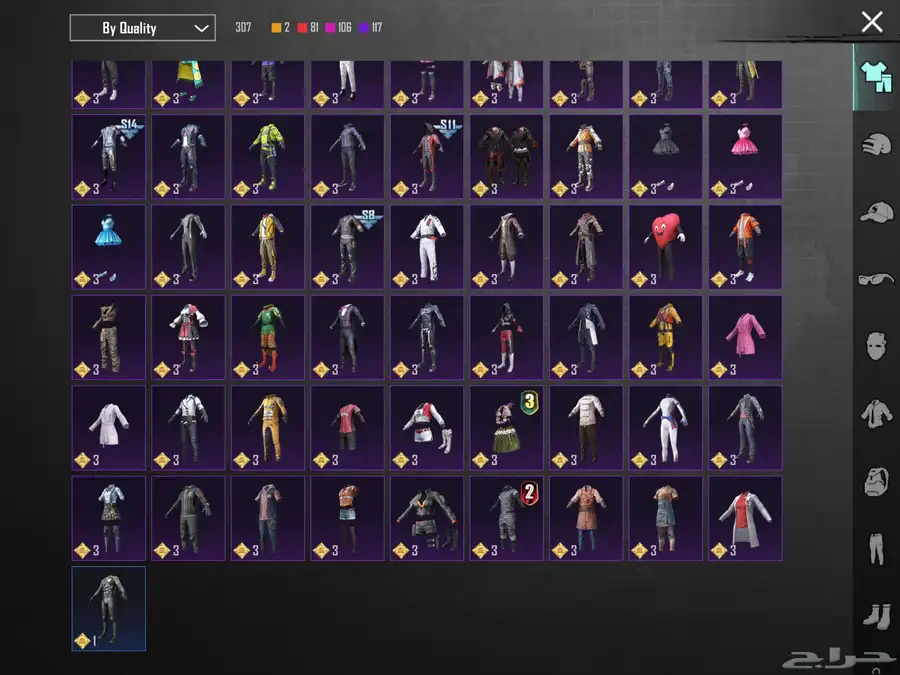Open the sunglasses category

coord(876,280)
